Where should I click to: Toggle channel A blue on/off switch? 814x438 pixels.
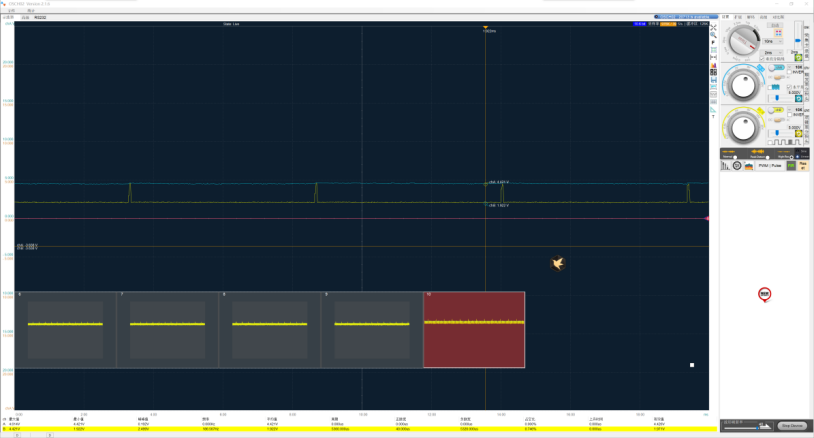click(x=777, y=67)
